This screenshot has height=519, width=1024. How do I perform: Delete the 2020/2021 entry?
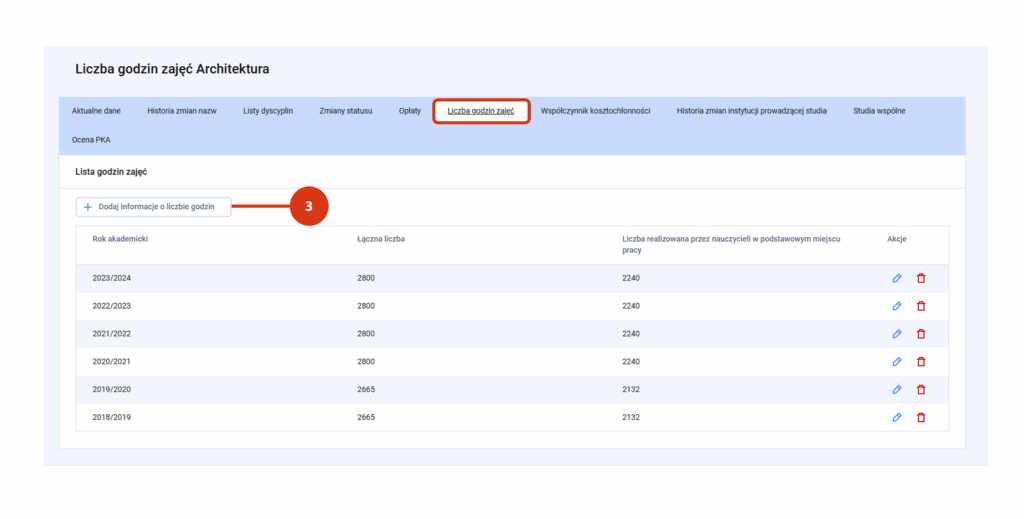tap(921, 362)
